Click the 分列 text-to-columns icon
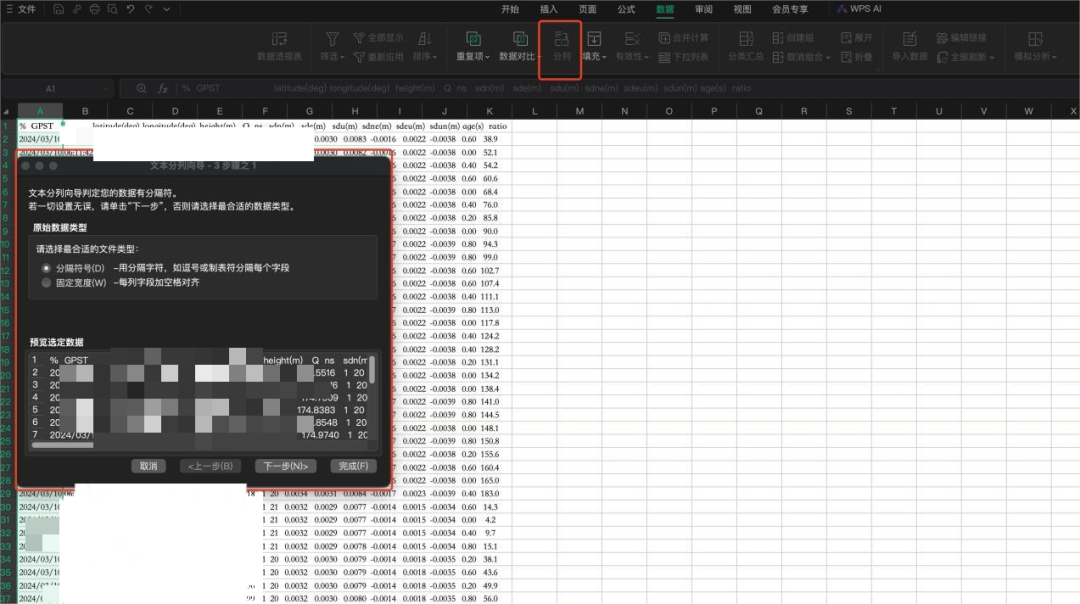The width and height of the screenshot is (1080, 604). [x=561, y=39]
